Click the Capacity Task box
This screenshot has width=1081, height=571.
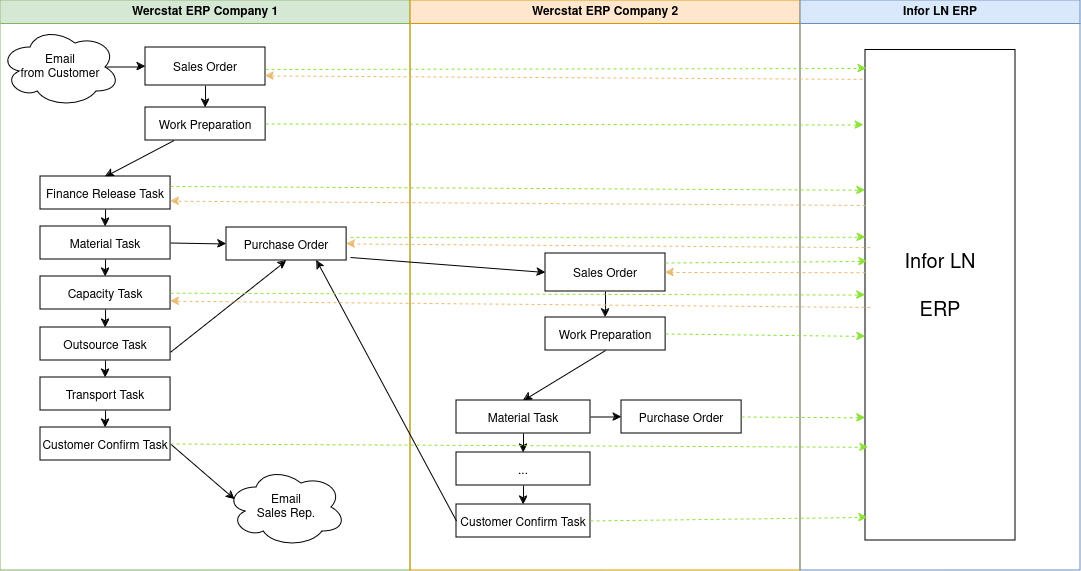click(105, 293)
